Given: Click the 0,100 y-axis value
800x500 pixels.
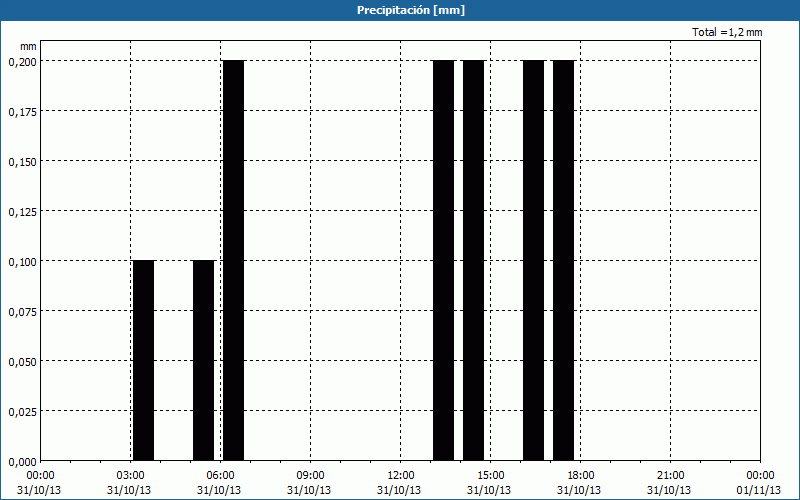Looking at the screenshot, I should [22, 261].
